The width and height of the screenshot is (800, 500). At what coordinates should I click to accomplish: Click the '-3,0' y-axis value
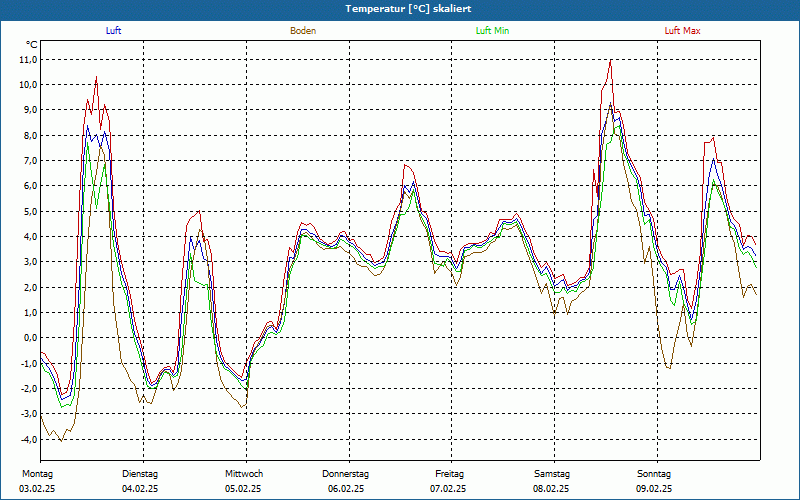tap(29, 414)
